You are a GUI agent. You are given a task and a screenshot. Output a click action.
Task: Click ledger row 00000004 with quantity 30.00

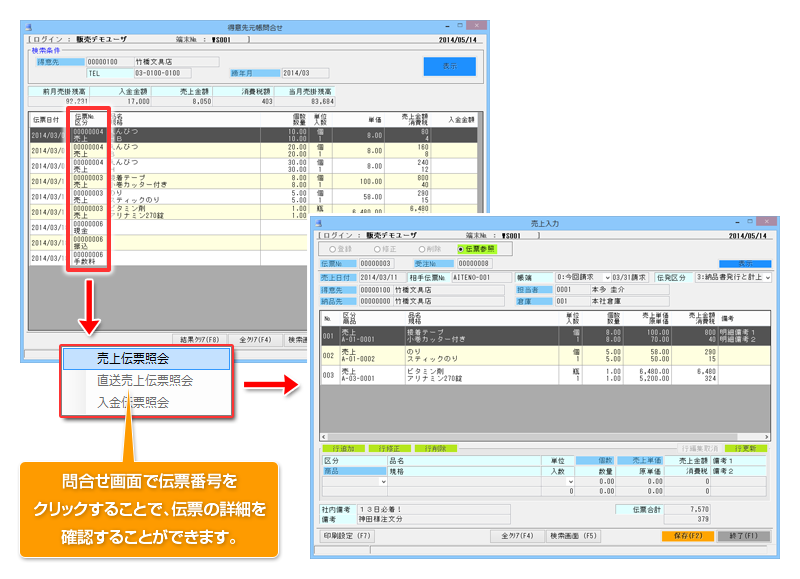pyautogui.click(x=254, y=166)
